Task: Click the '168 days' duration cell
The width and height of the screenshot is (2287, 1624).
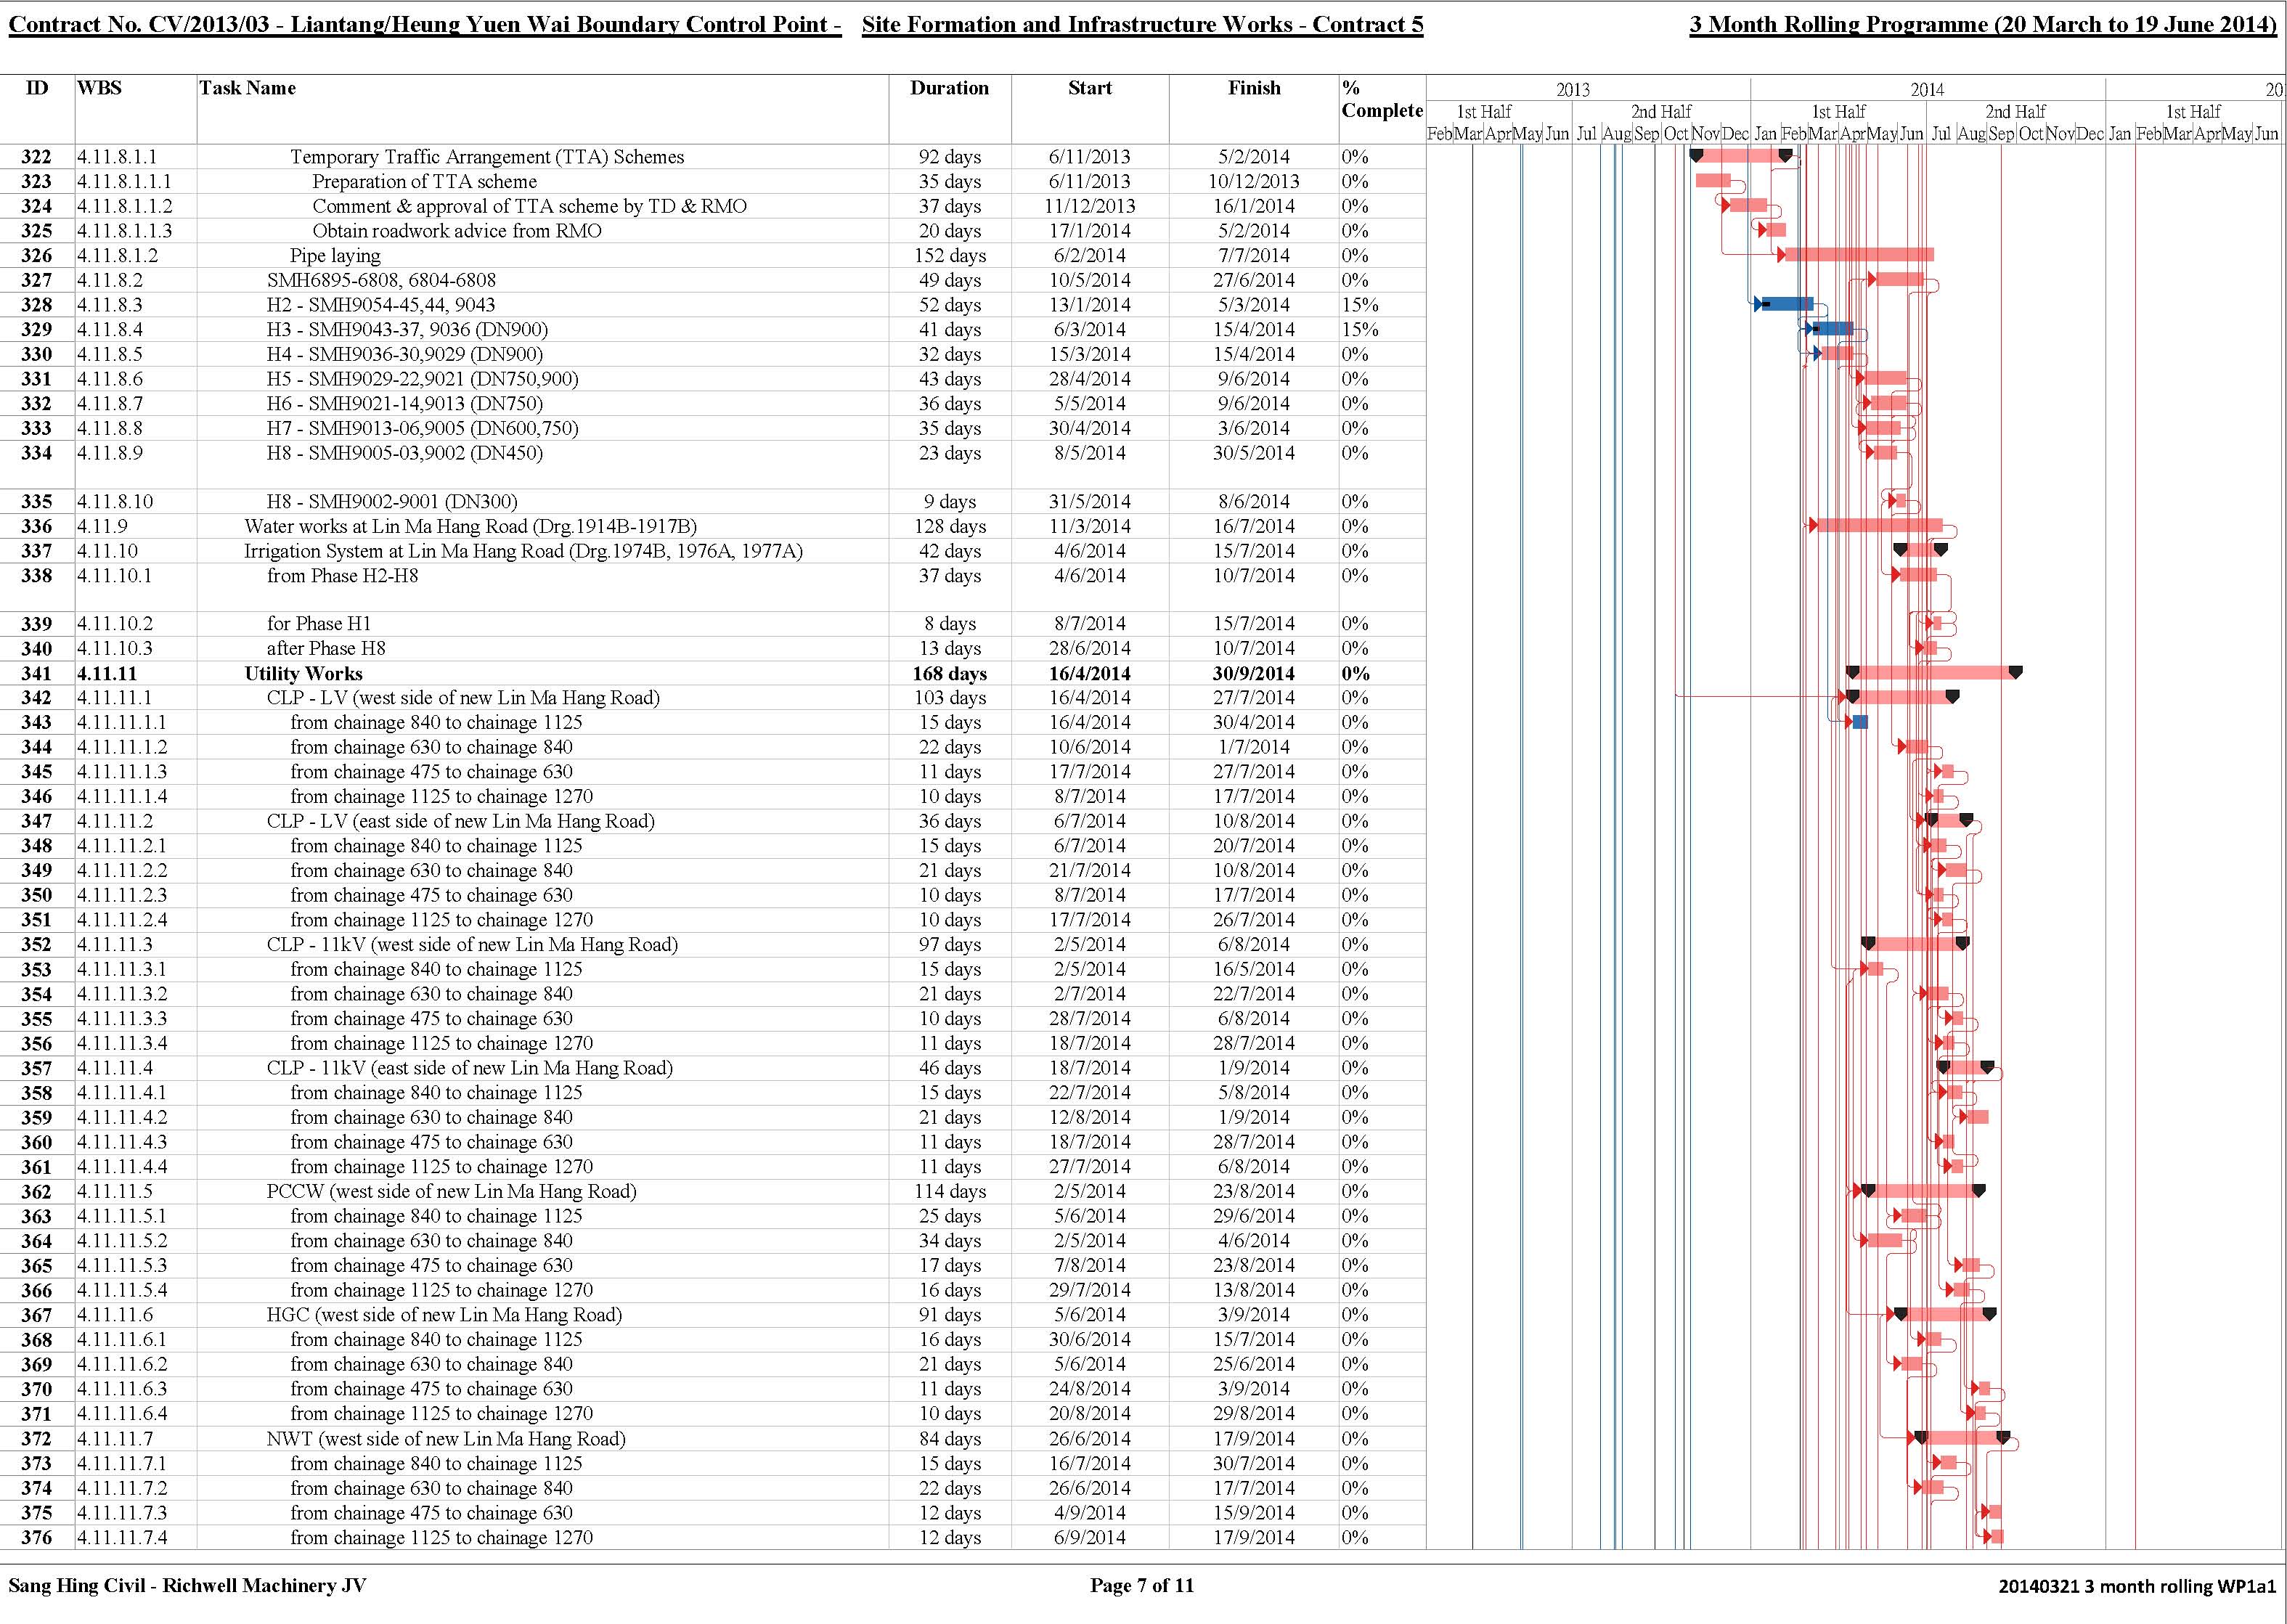Action: click(949, 674)
